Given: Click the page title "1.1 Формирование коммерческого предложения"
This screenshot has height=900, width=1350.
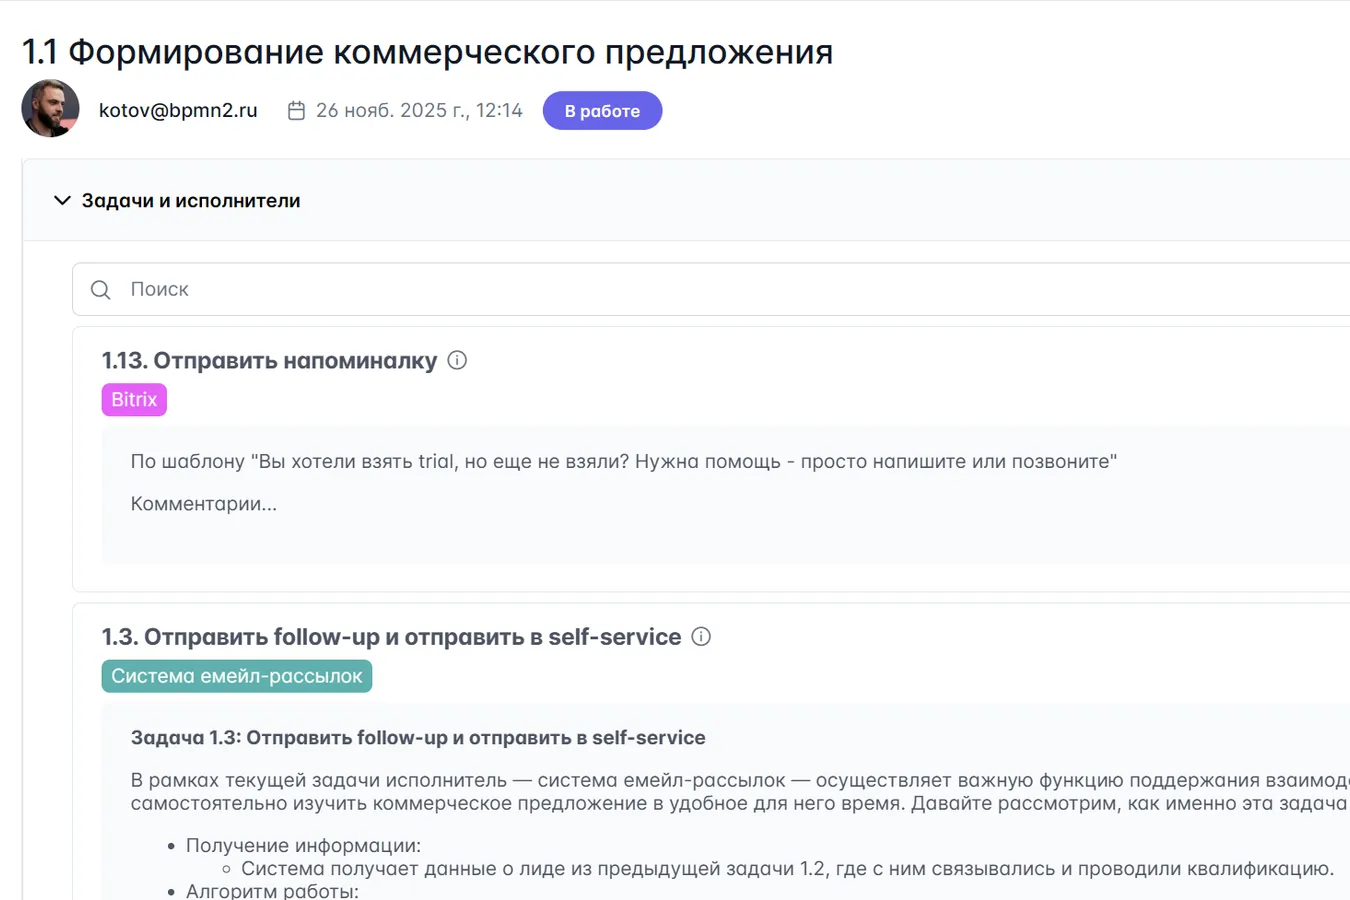Looking at the screenshot, I should (x=427, y=52).
